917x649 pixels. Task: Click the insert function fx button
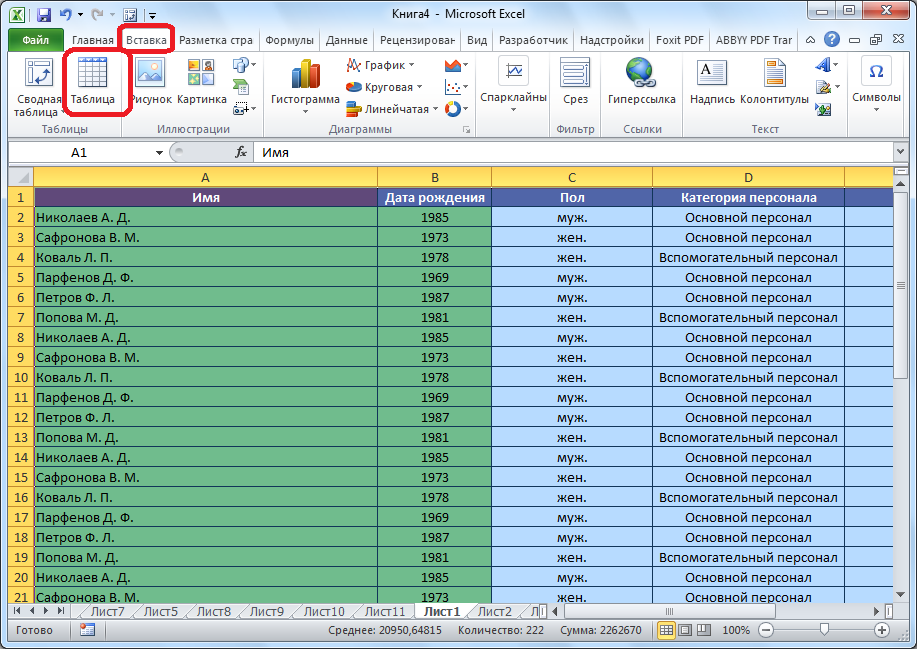(241, 153)
